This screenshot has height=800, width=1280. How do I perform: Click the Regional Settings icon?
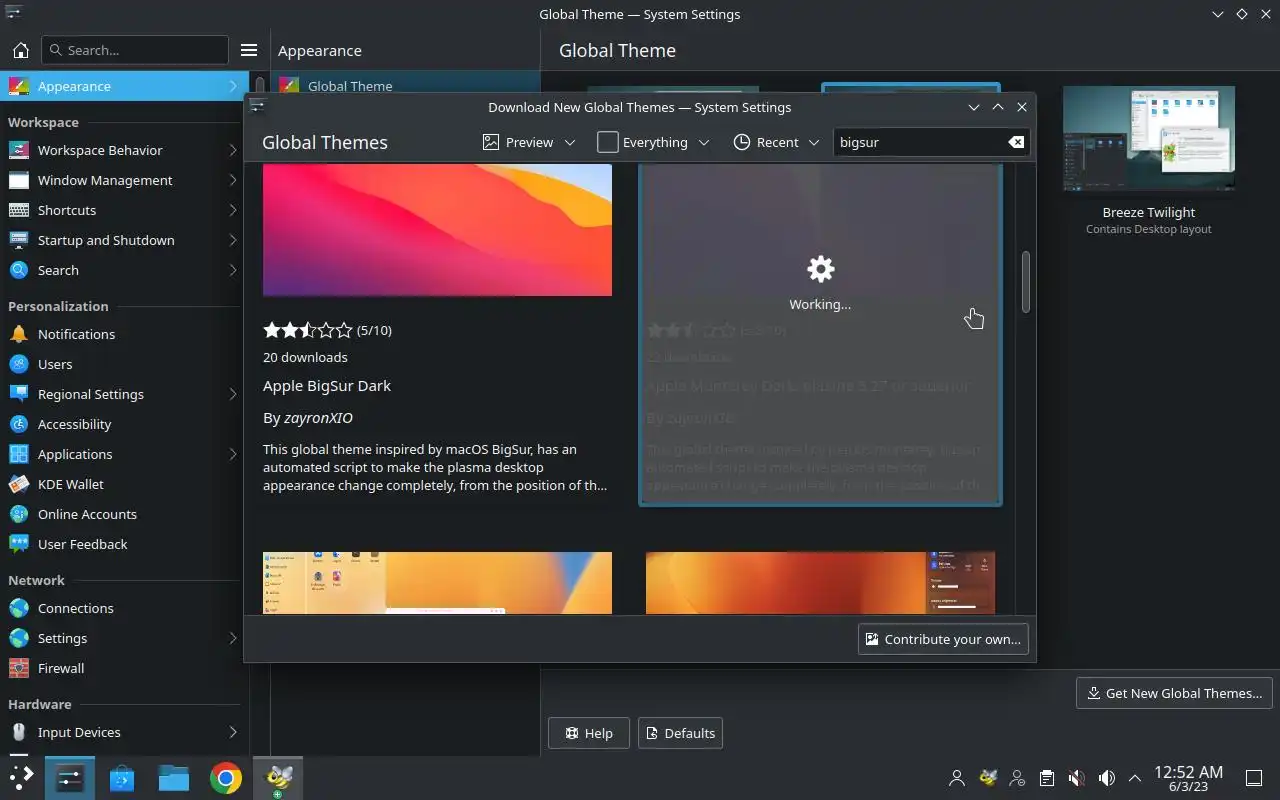tap(19, 394)
